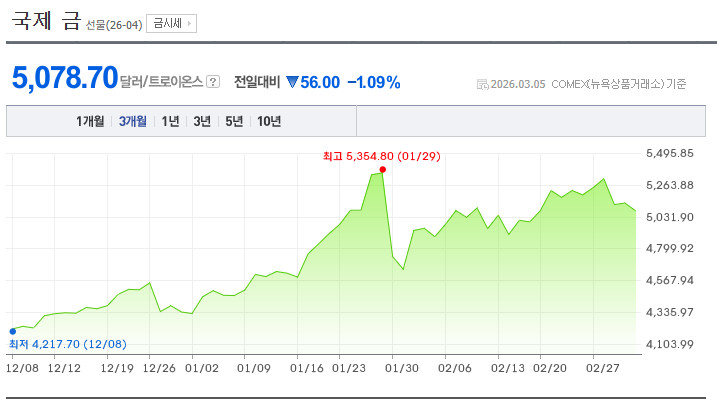Switch to the 5년 chart view
This screenshot has height=408, width=717.
[234, 122]
